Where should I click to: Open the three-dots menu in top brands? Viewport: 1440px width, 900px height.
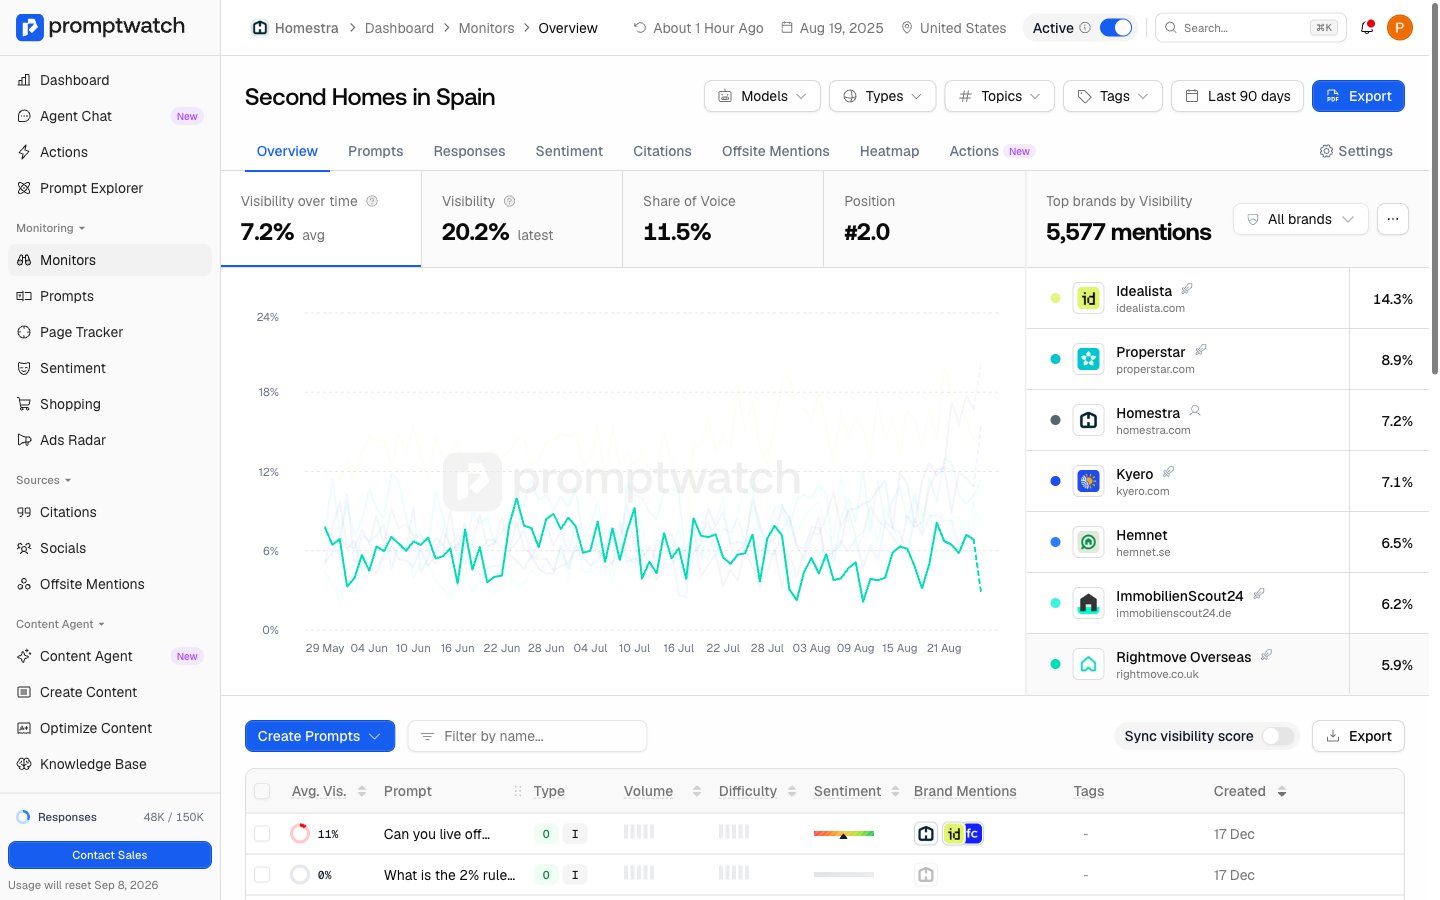pyautogui.click(x=1393, y=219)
